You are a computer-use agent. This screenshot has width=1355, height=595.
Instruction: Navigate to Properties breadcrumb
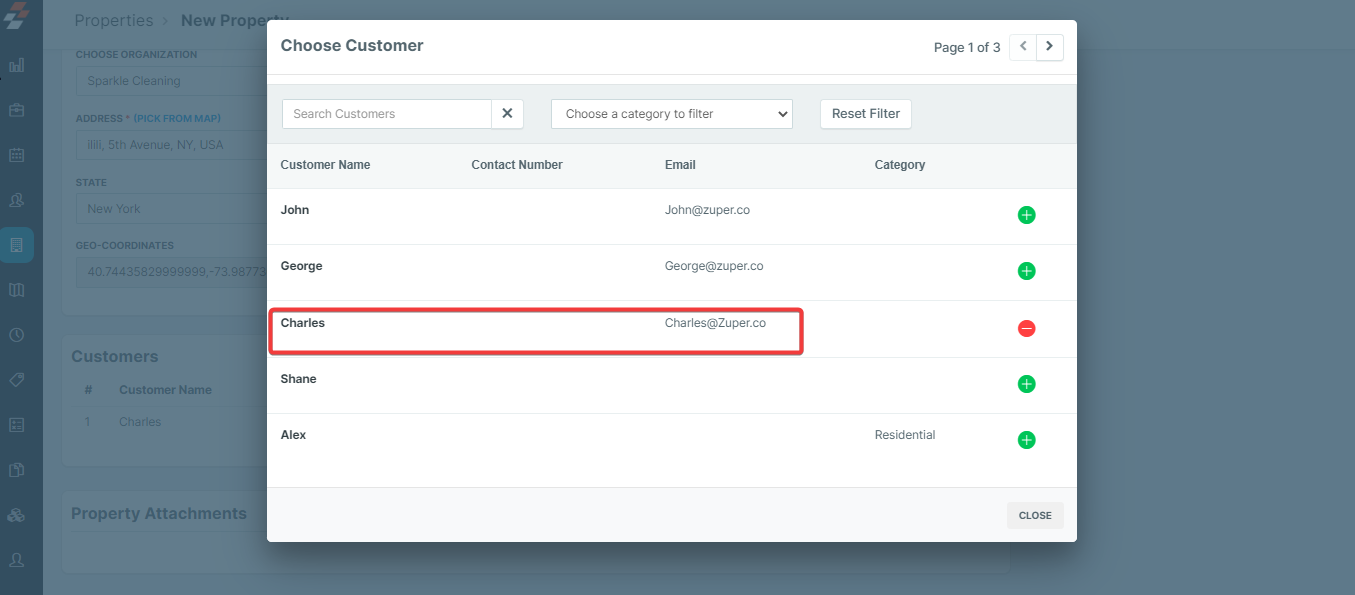coord(114,21)
